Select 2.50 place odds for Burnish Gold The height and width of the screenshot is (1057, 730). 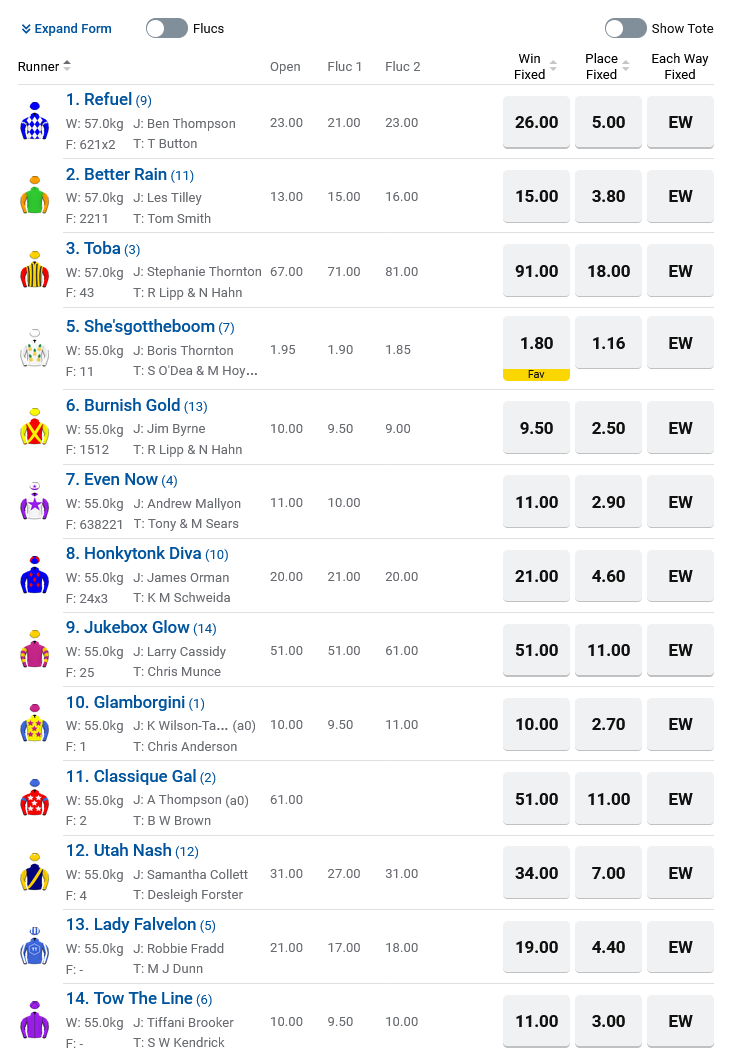point(608,428)
